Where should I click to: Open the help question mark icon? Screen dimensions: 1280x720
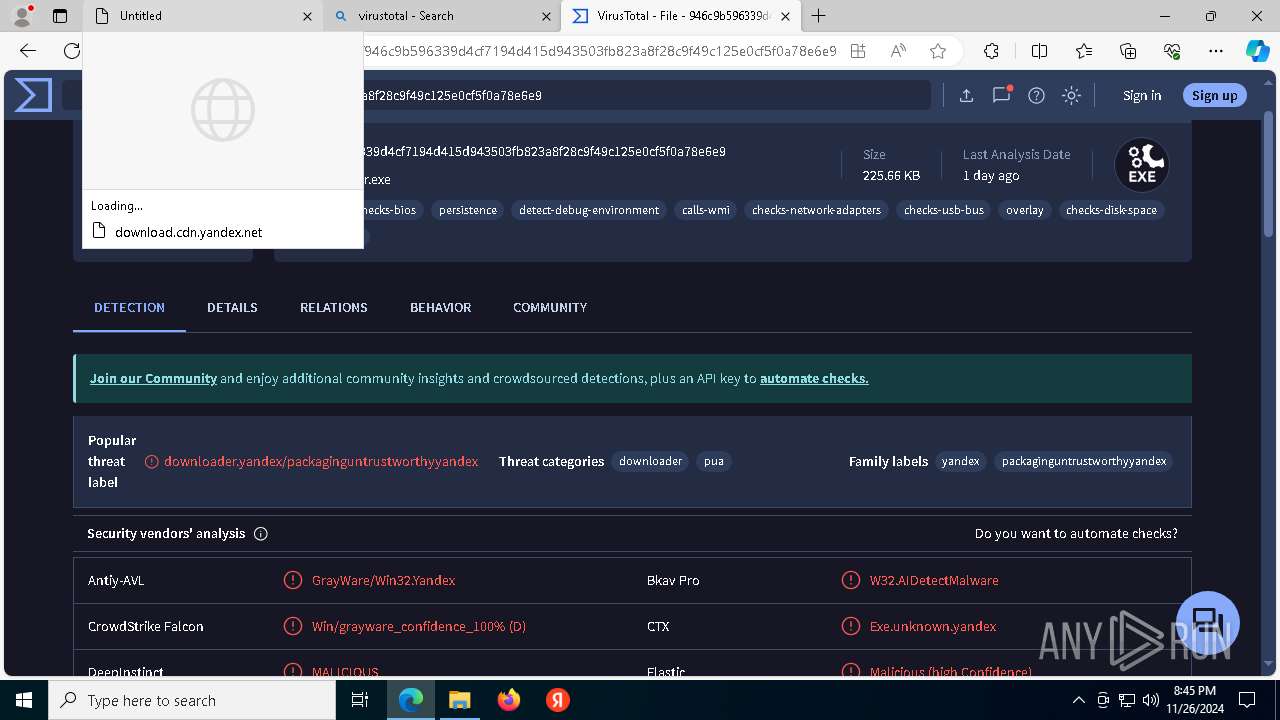(x=1036, y=95)
